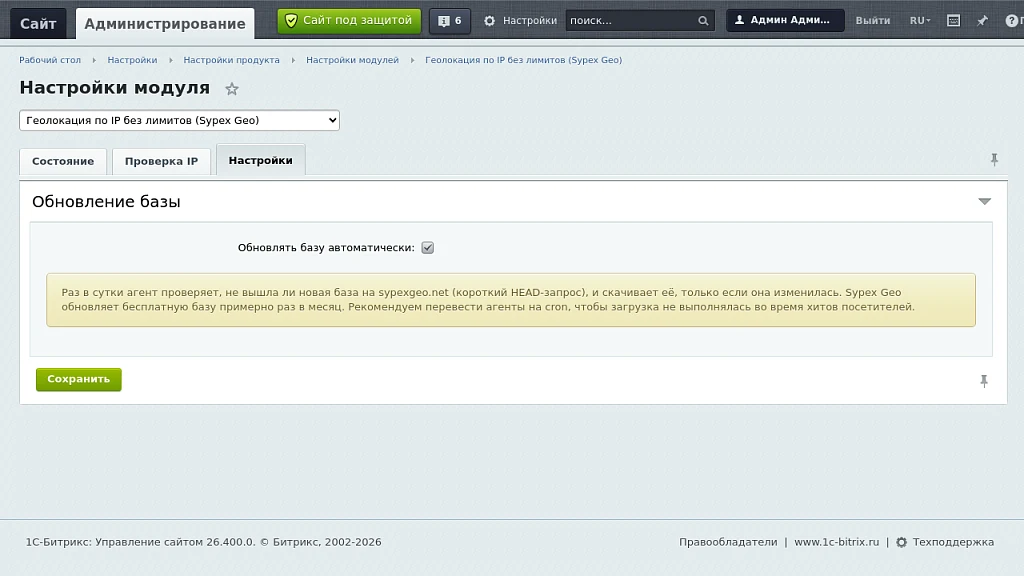Viewport: 1024px width, 576px height.
Task: Open Правообладатели footer link
Action: (x=728, y=542)
